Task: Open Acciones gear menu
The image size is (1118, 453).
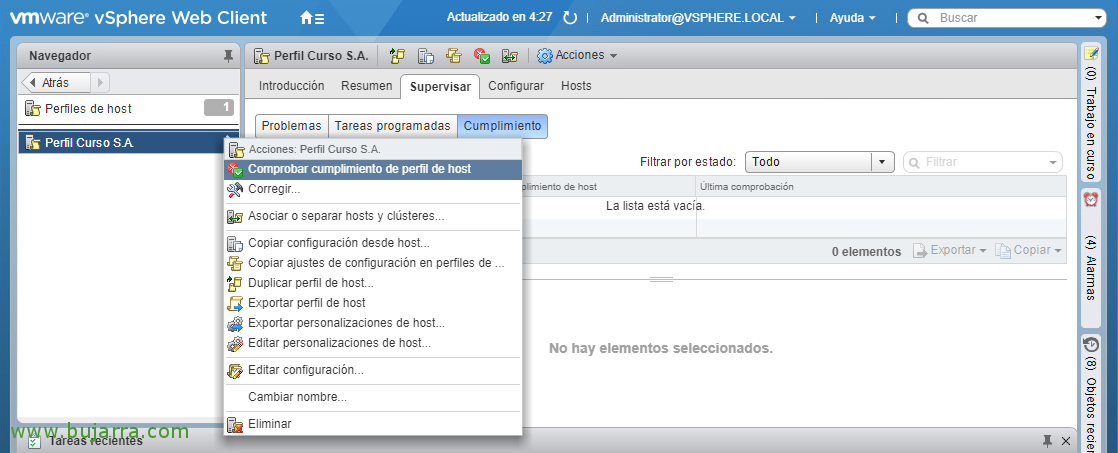Action: click(577, 55)
